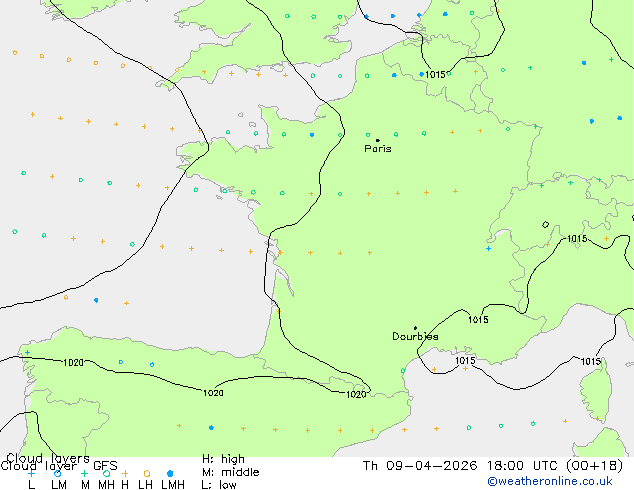
Task: Click the 1020 isobar label over eastern Pyrenees
Action: [356, 394]
